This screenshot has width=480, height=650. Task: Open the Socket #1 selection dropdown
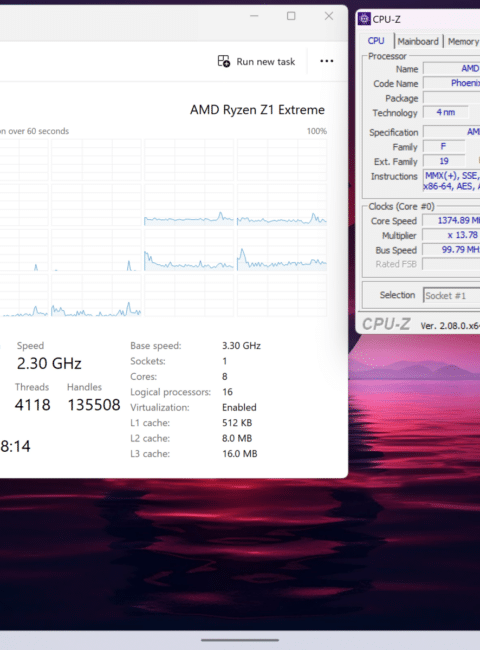tap(451, 296)
